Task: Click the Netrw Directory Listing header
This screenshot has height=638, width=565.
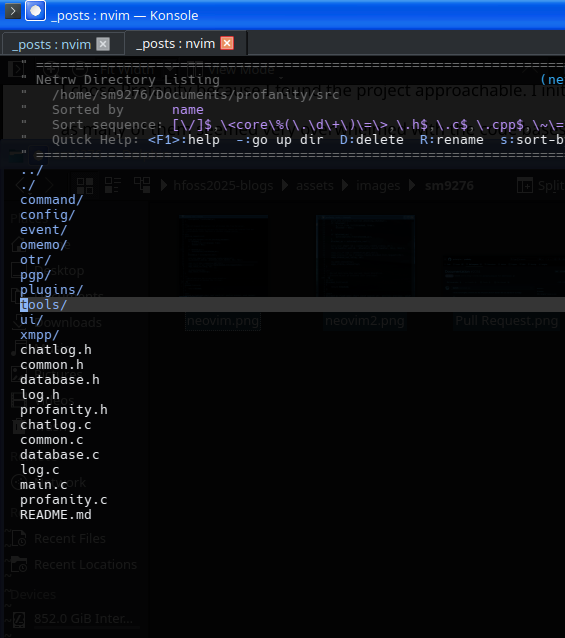Action: coord(128,80)
